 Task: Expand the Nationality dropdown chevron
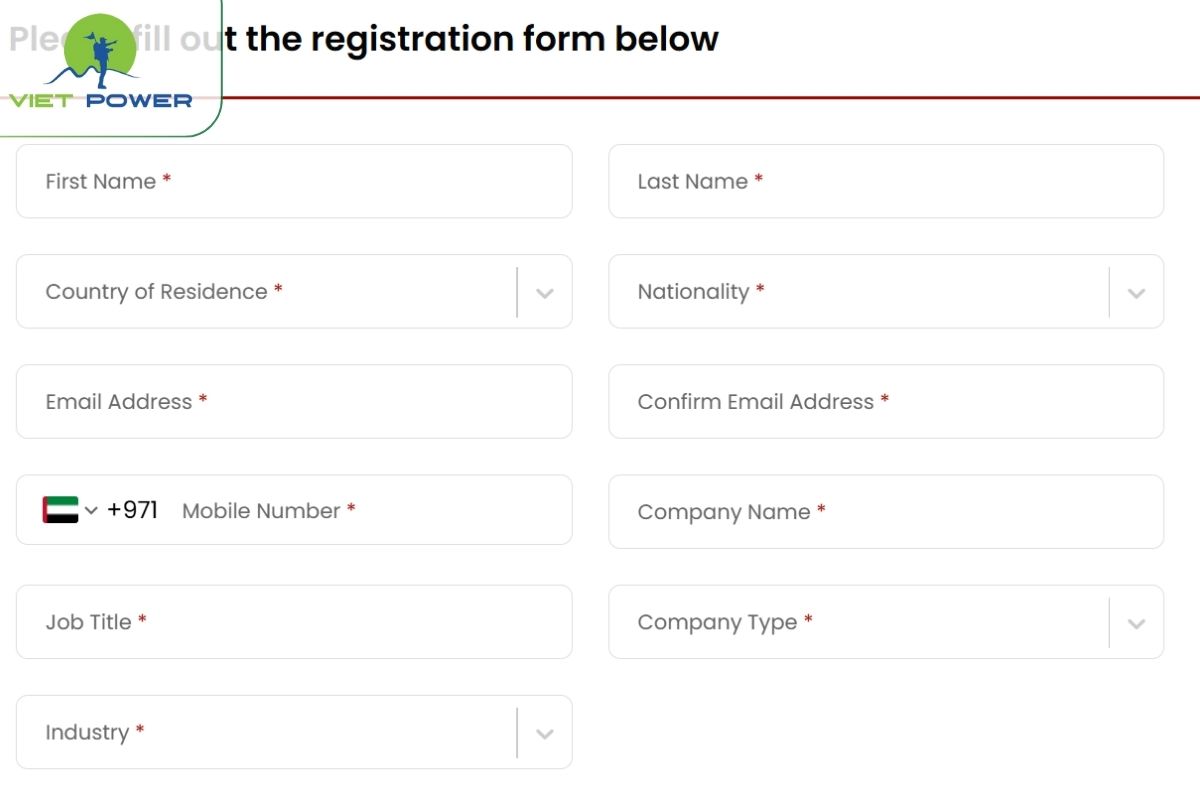1136,293
